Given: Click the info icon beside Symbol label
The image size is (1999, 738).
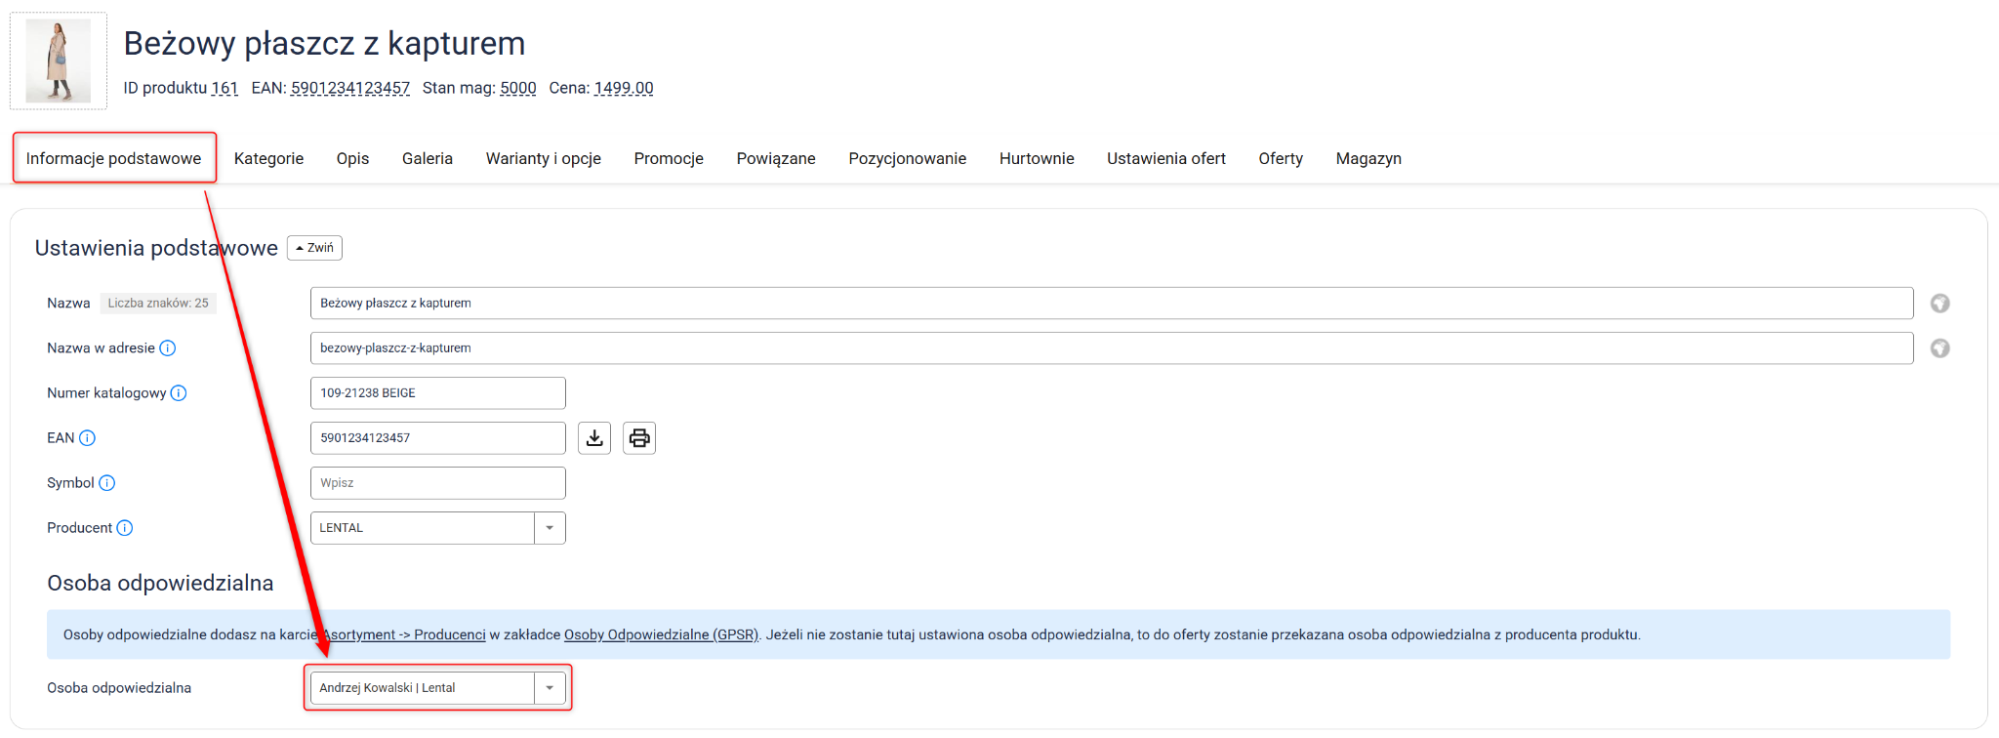Looking at the screenshot, I should tap(107, 483).
